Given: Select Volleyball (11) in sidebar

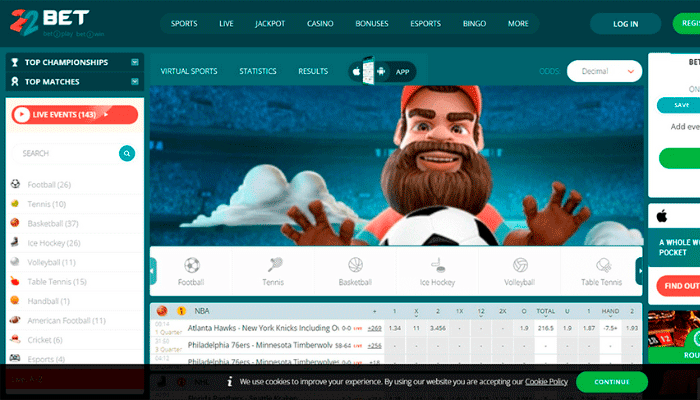Looking at the screenshot, I should (x=51, y=262).
